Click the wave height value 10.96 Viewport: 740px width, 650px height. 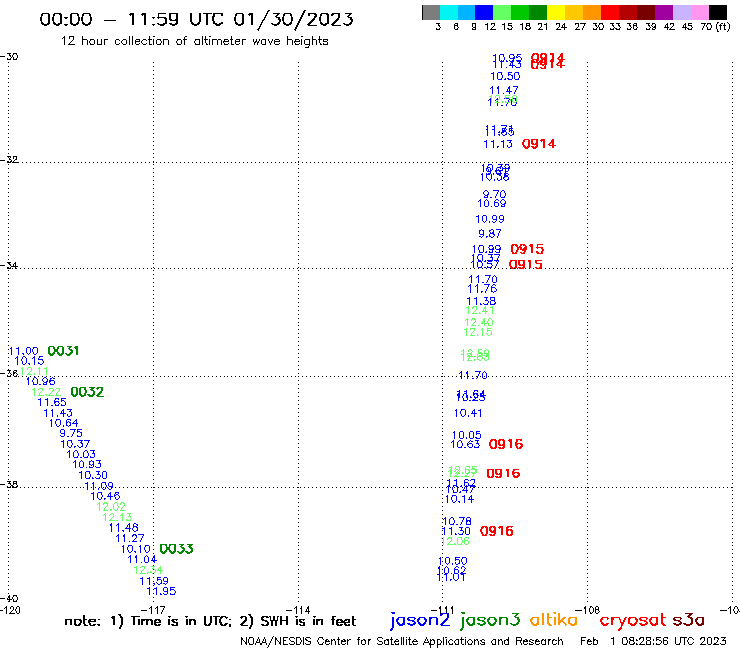click(41, 381)
